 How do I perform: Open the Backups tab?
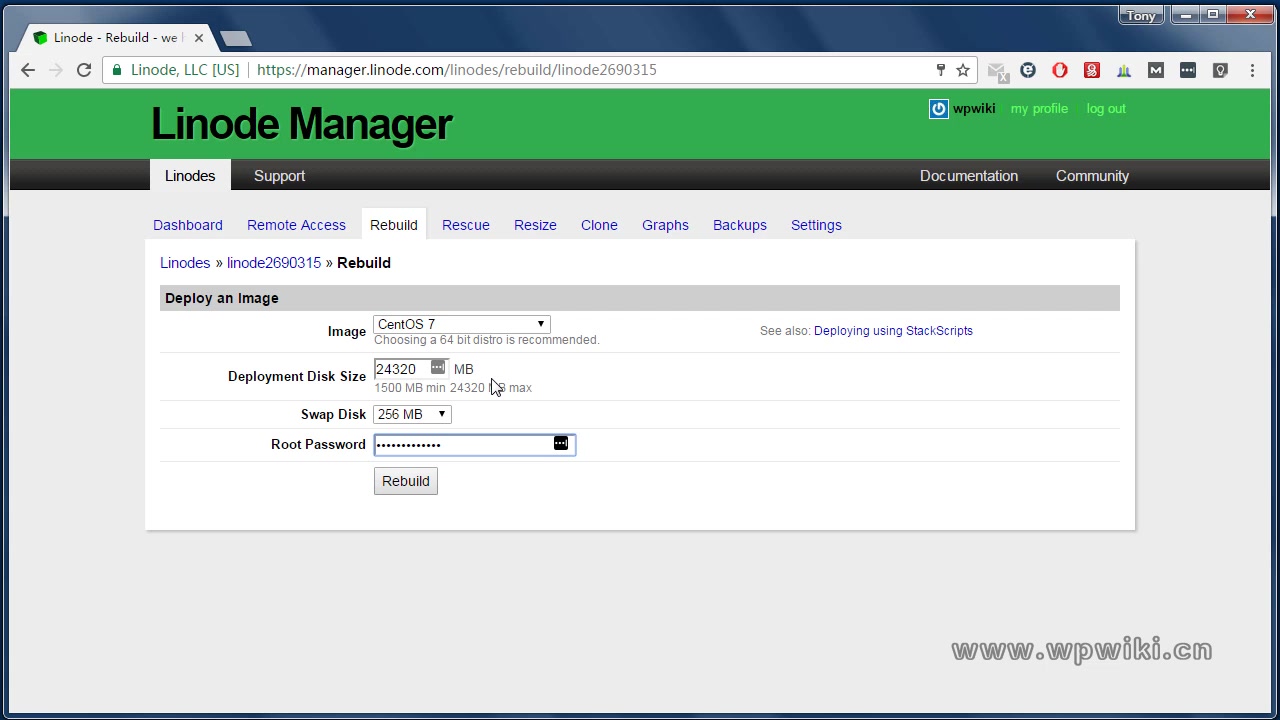pyautogui.click(x=740, y=225)
